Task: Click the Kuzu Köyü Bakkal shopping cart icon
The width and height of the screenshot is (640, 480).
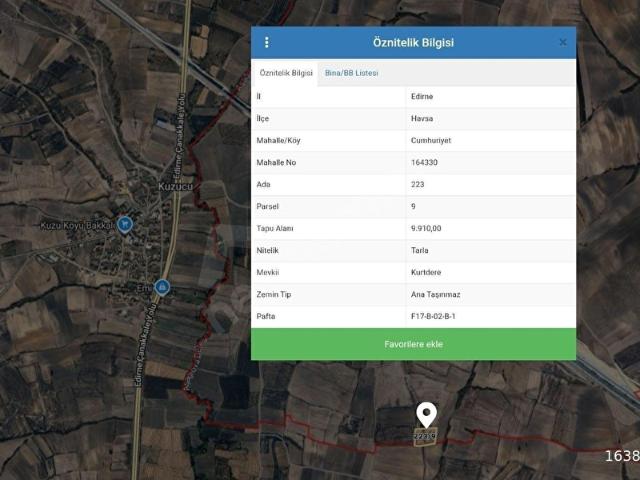Action: 125,224
